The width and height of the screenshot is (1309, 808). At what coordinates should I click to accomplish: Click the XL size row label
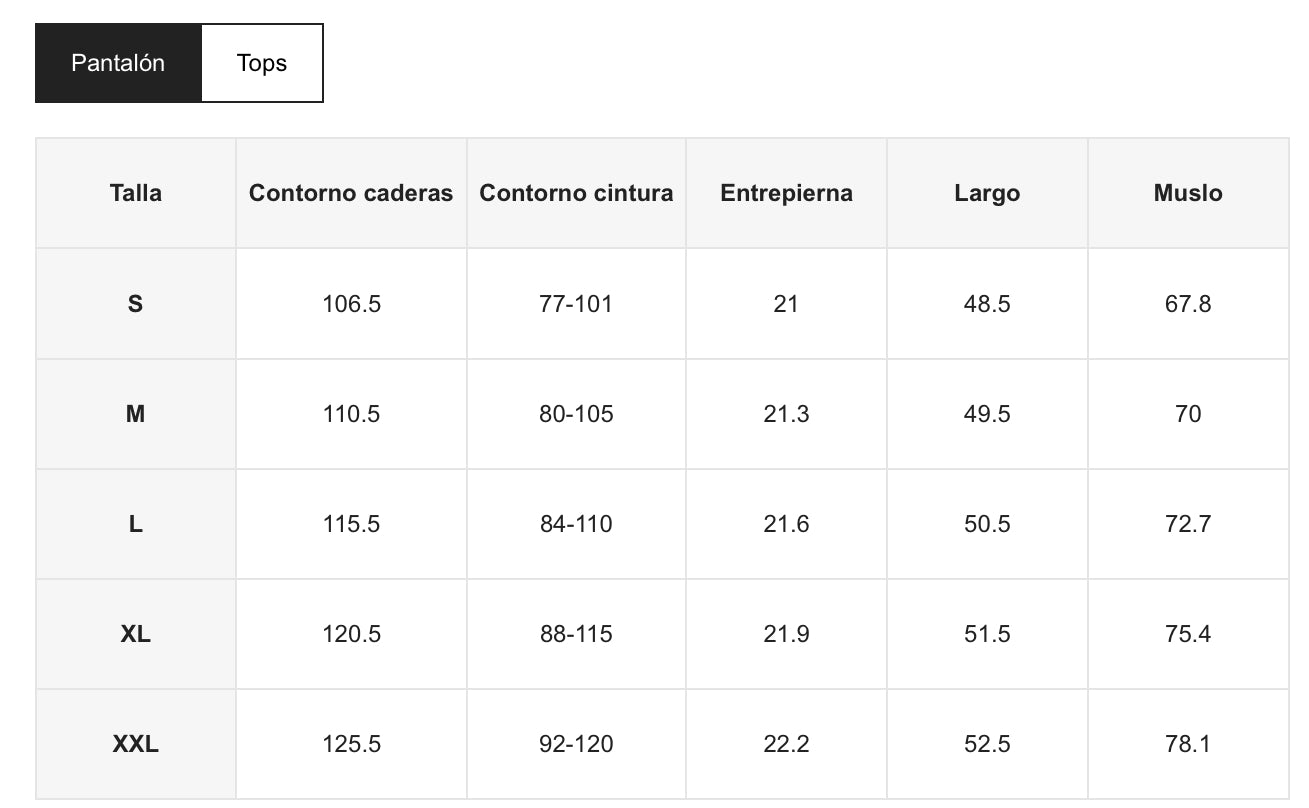pos(136,634)
